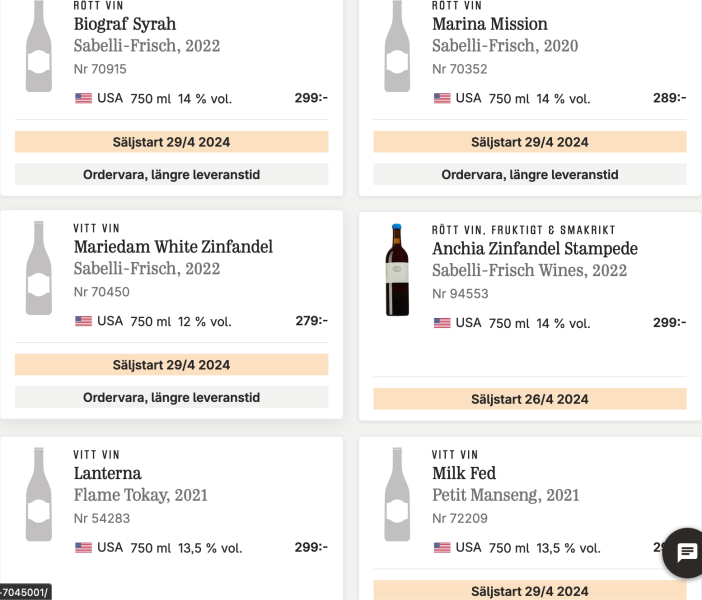
Task: Click the Anchia Zinfandel Stampede bottle image
Action: pos(397,270)
